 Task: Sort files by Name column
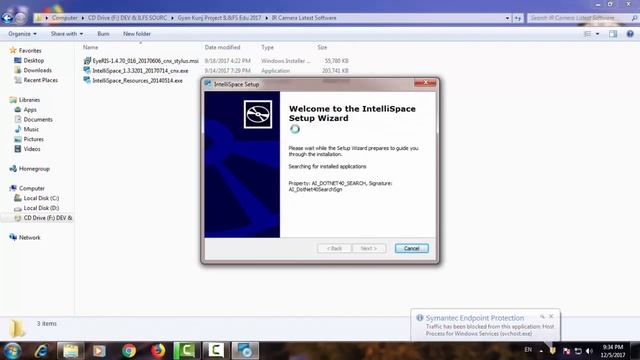click(91, 47)
